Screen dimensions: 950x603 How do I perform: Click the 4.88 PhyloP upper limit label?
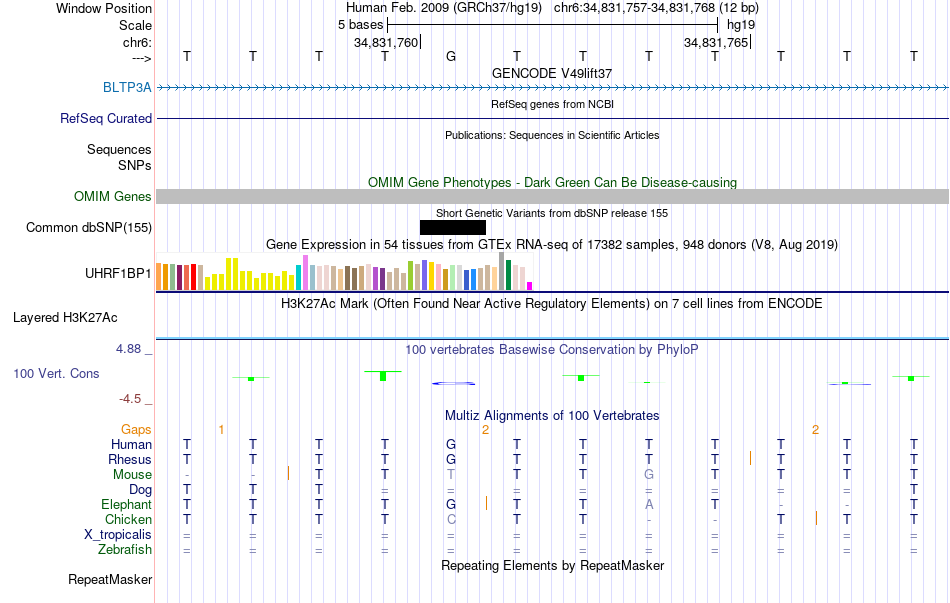coord(128,349)
